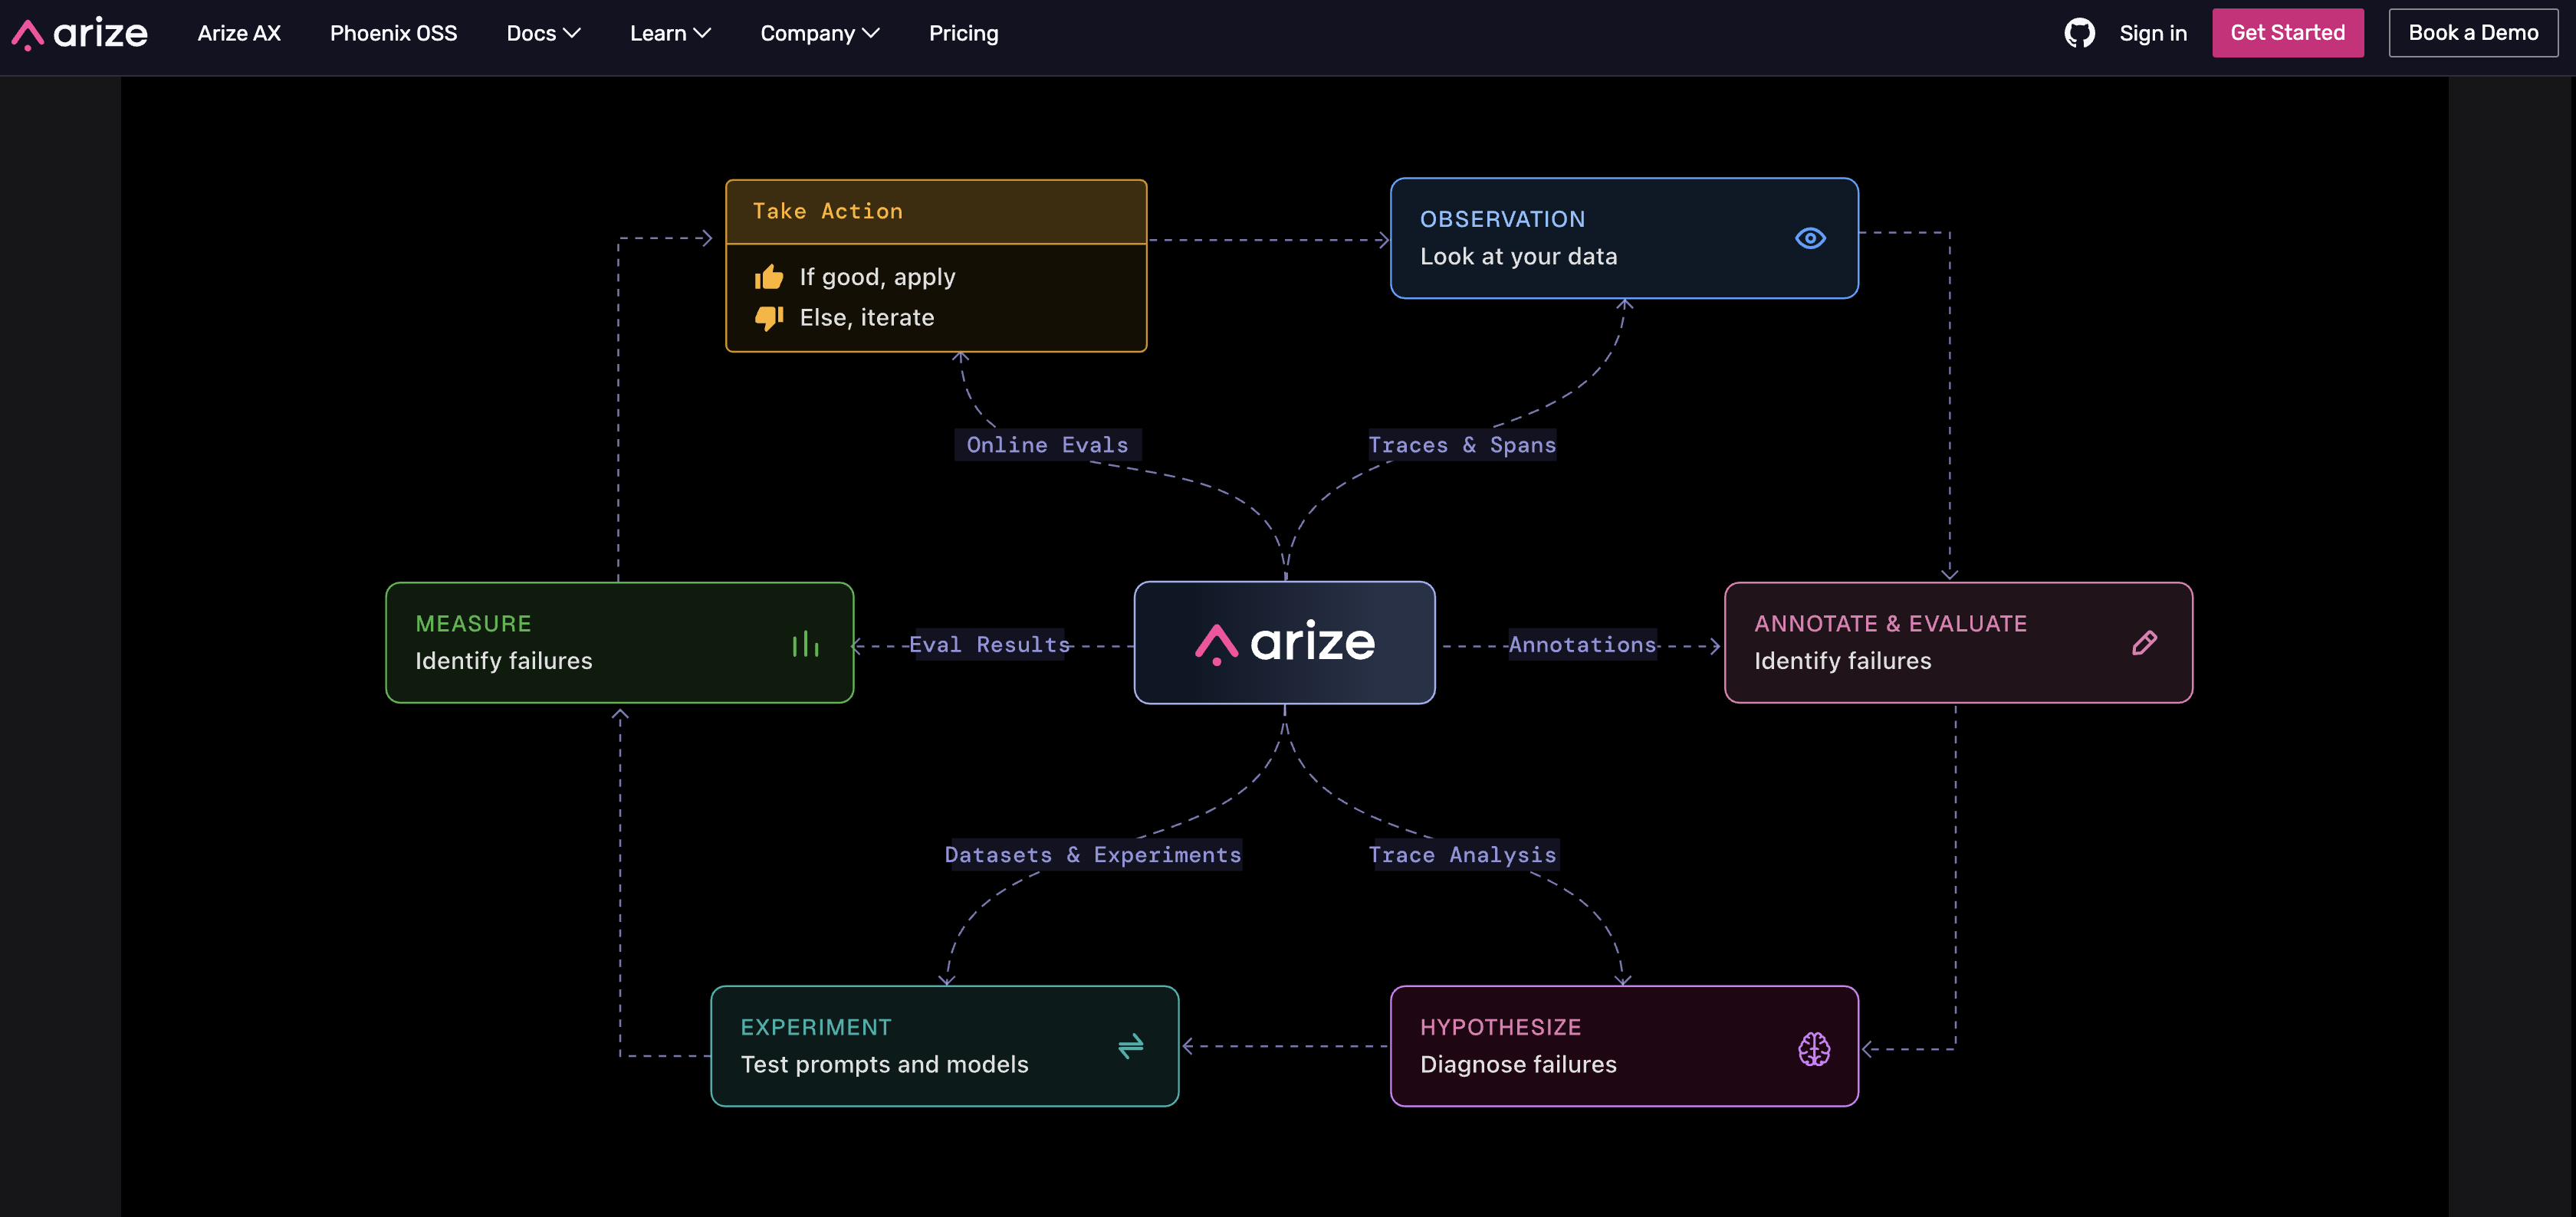Click the 'Test prompts and models' text
Viewport: 2576px width, 1217px height.
[884, 1065]
